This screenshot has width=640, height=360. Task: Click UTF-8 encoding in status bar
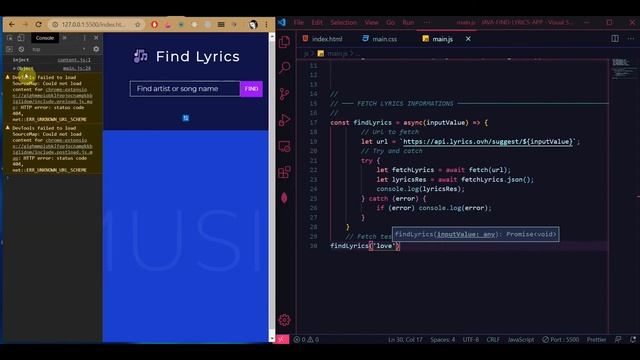point(471,340)
